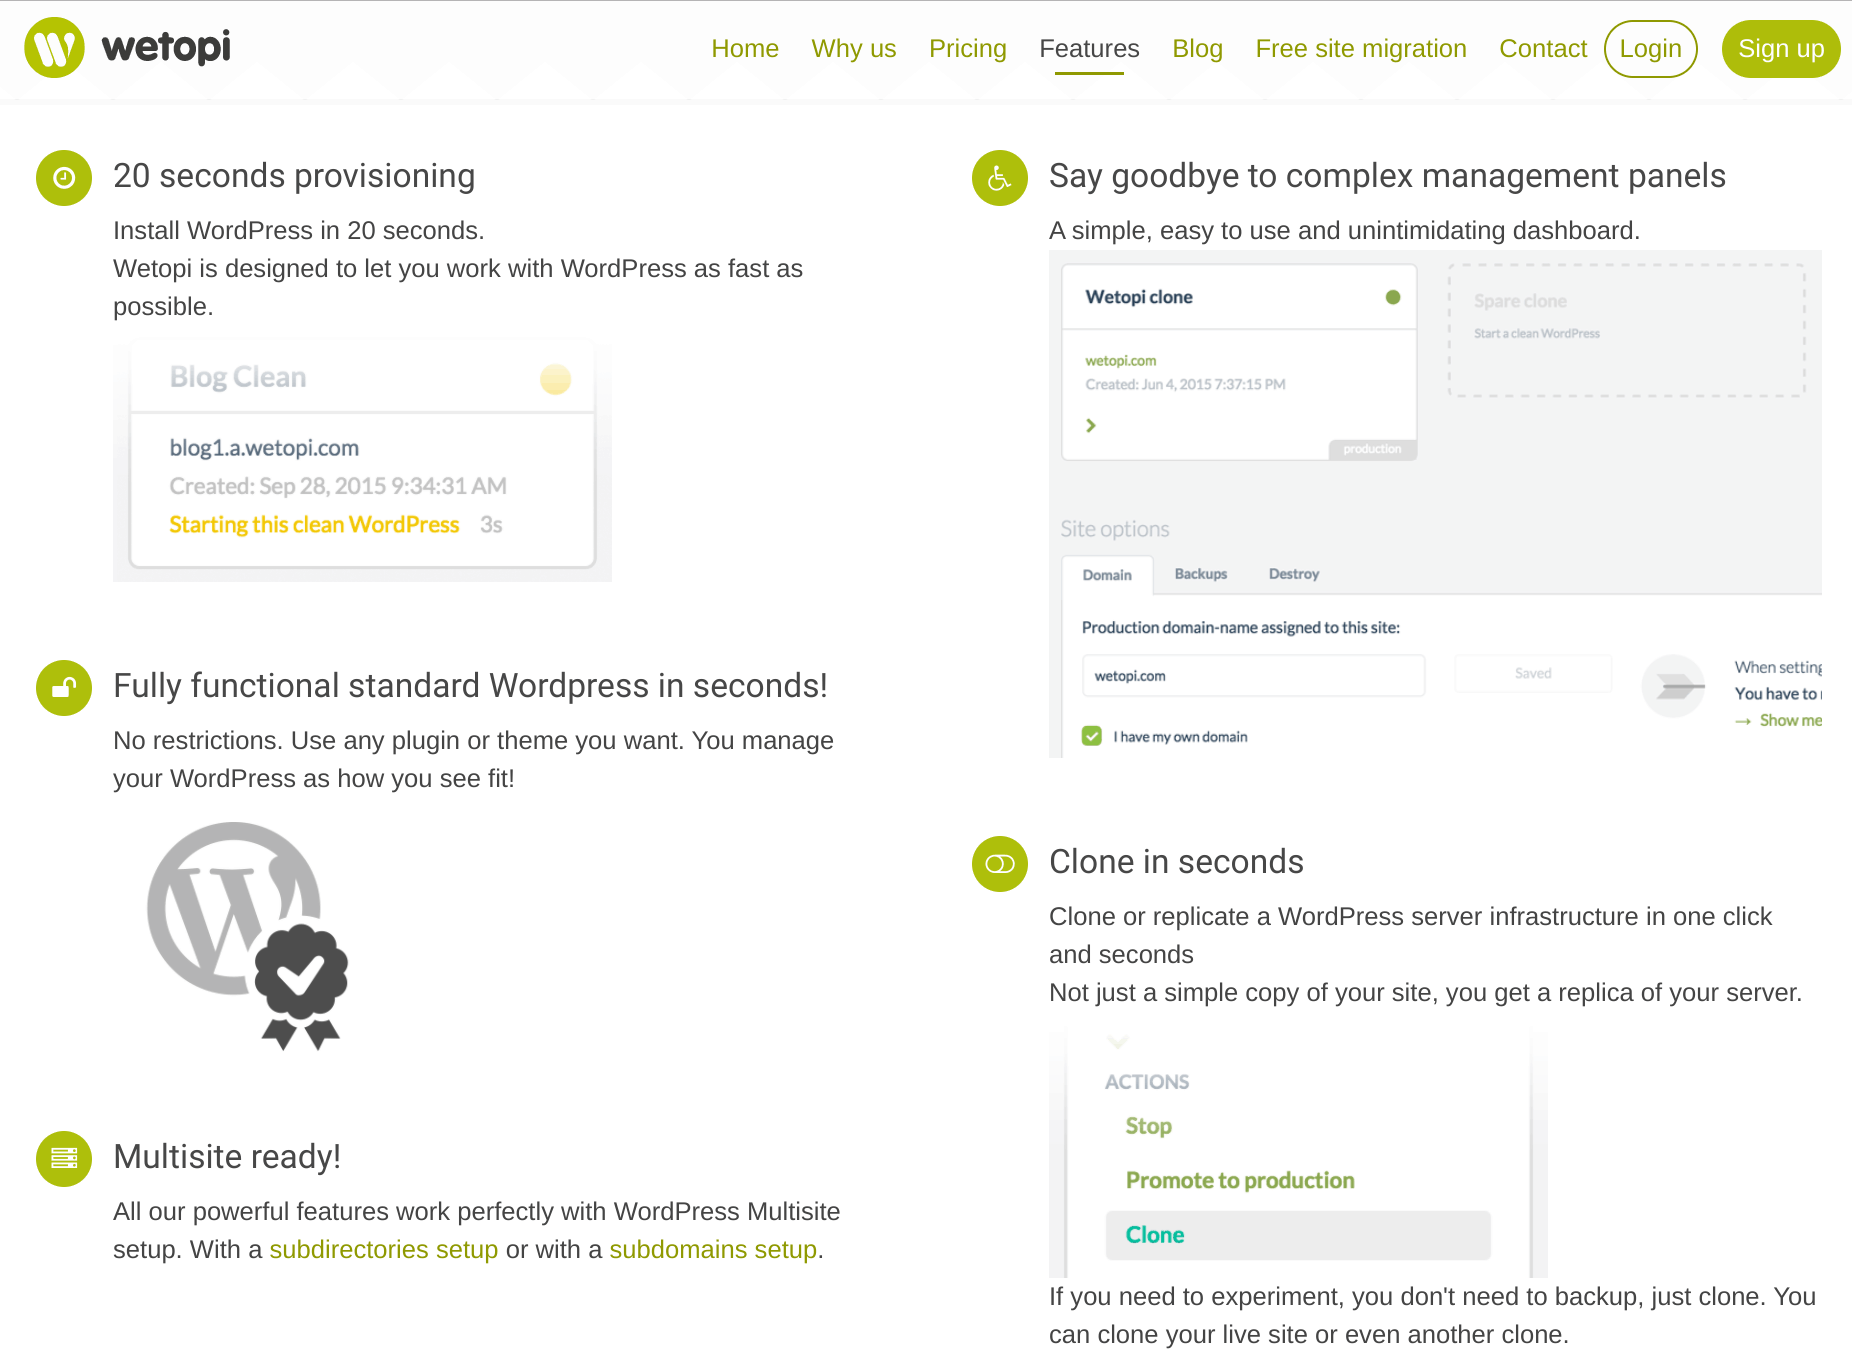
Task: Click the blog1.a.wetopi.com address text
Action: click(264, 448)
